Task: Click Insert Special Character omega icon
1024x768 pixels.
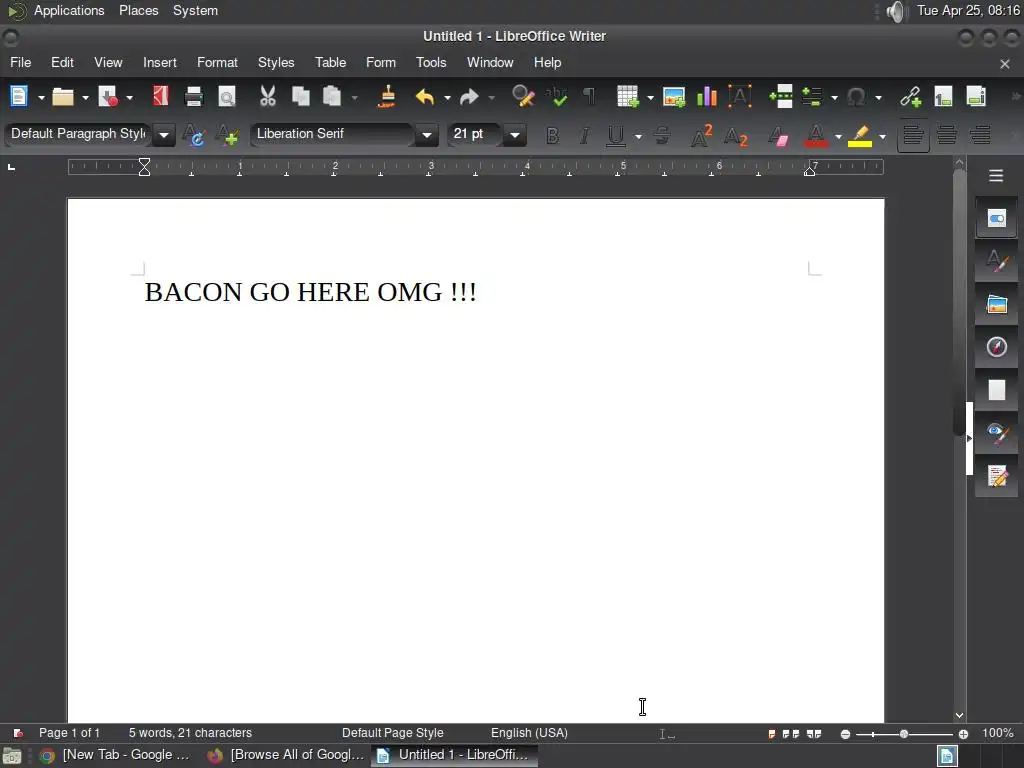Action: (x=856, y=97)
